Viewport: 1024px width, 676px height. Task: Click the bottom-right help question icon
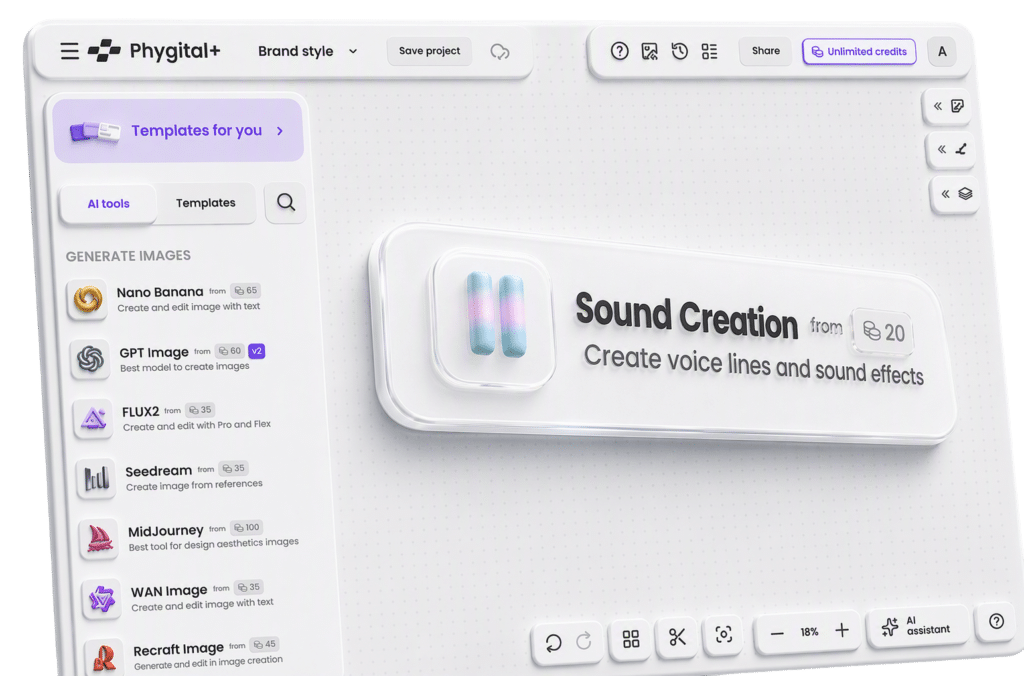click(x=996, y=621)
